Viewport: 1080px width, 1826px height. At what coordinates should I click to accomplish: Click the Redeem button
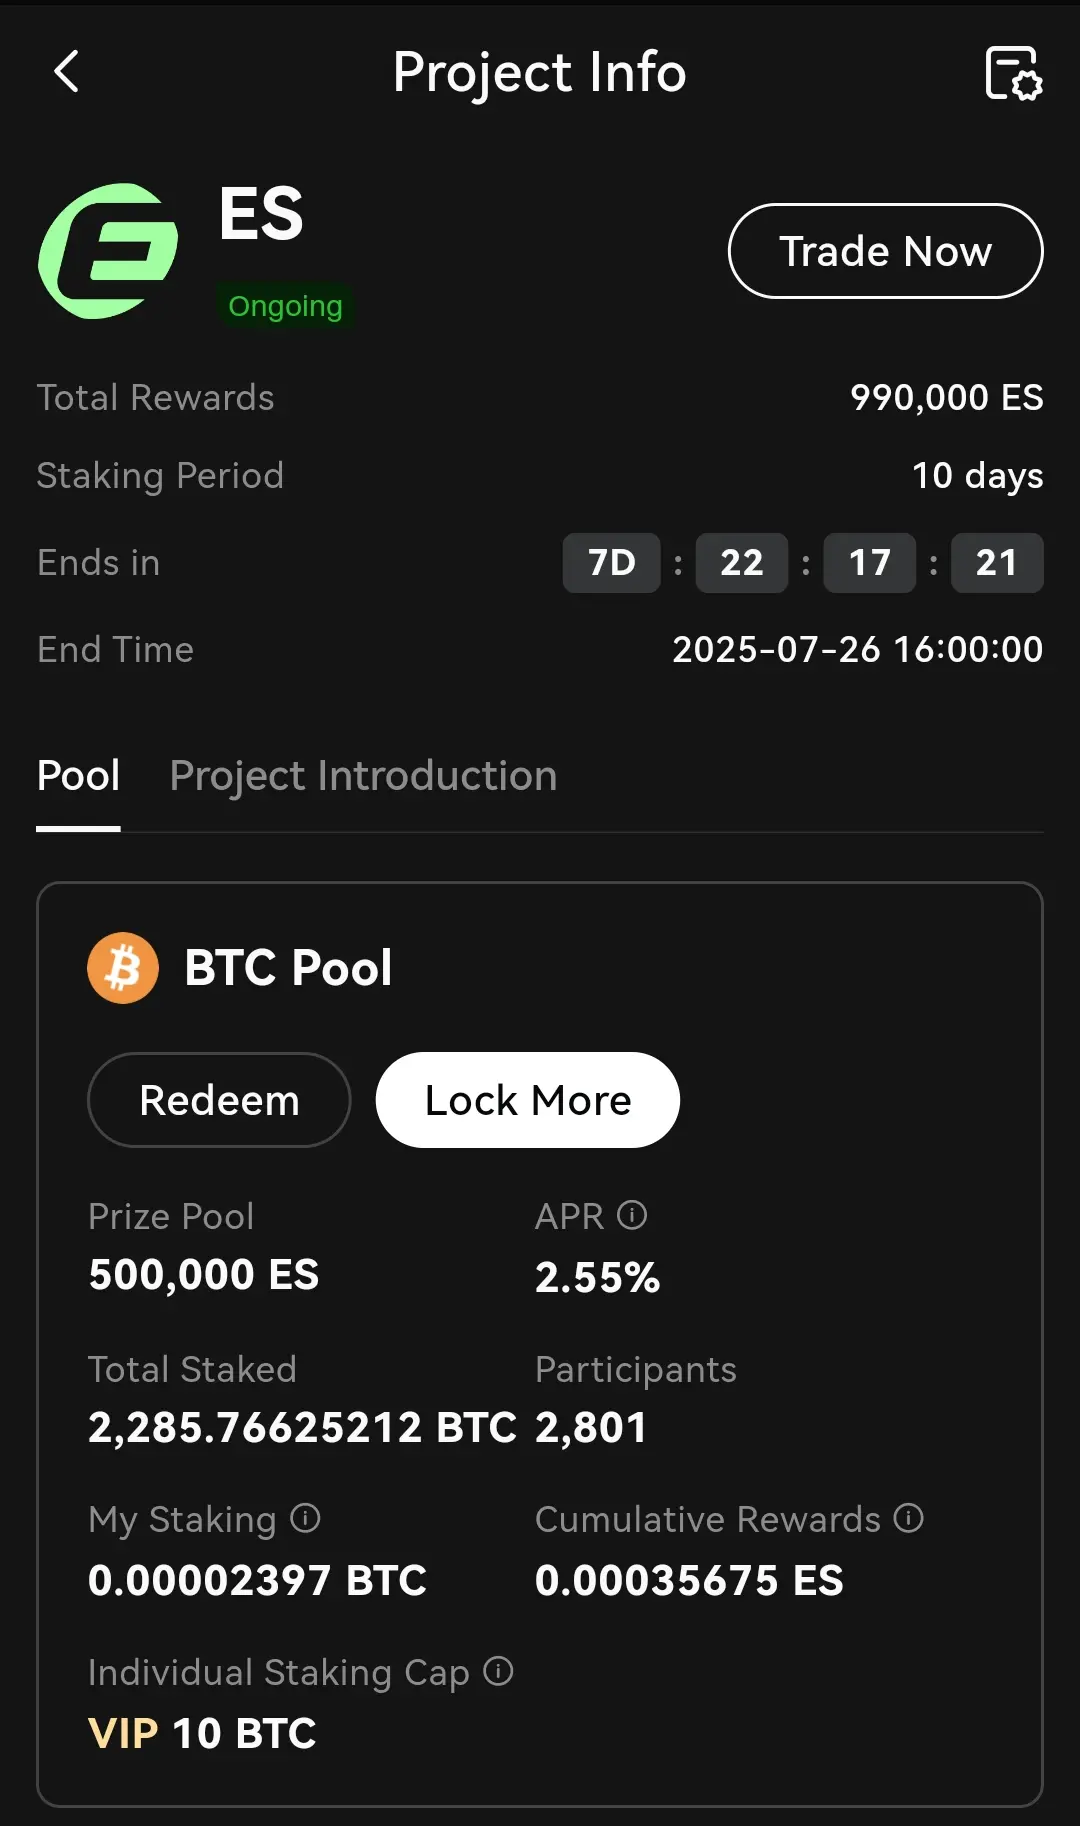pyautogui.click(x=219, y=1100)
